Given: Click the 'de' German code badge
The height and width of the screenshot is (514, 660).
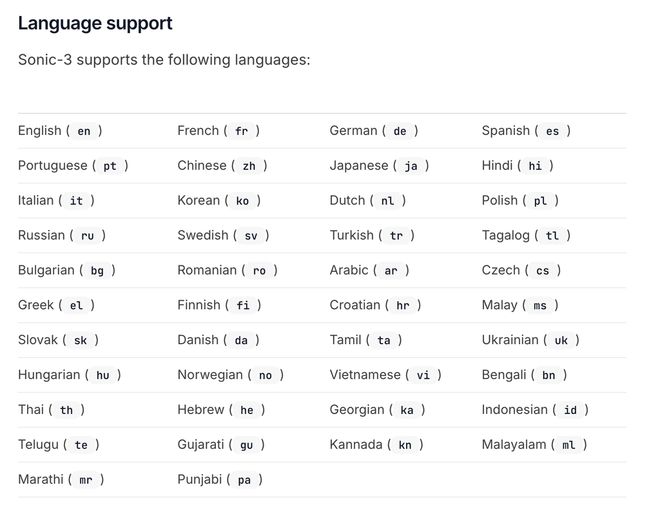Looking at the screenshot, I should point(400,131).
